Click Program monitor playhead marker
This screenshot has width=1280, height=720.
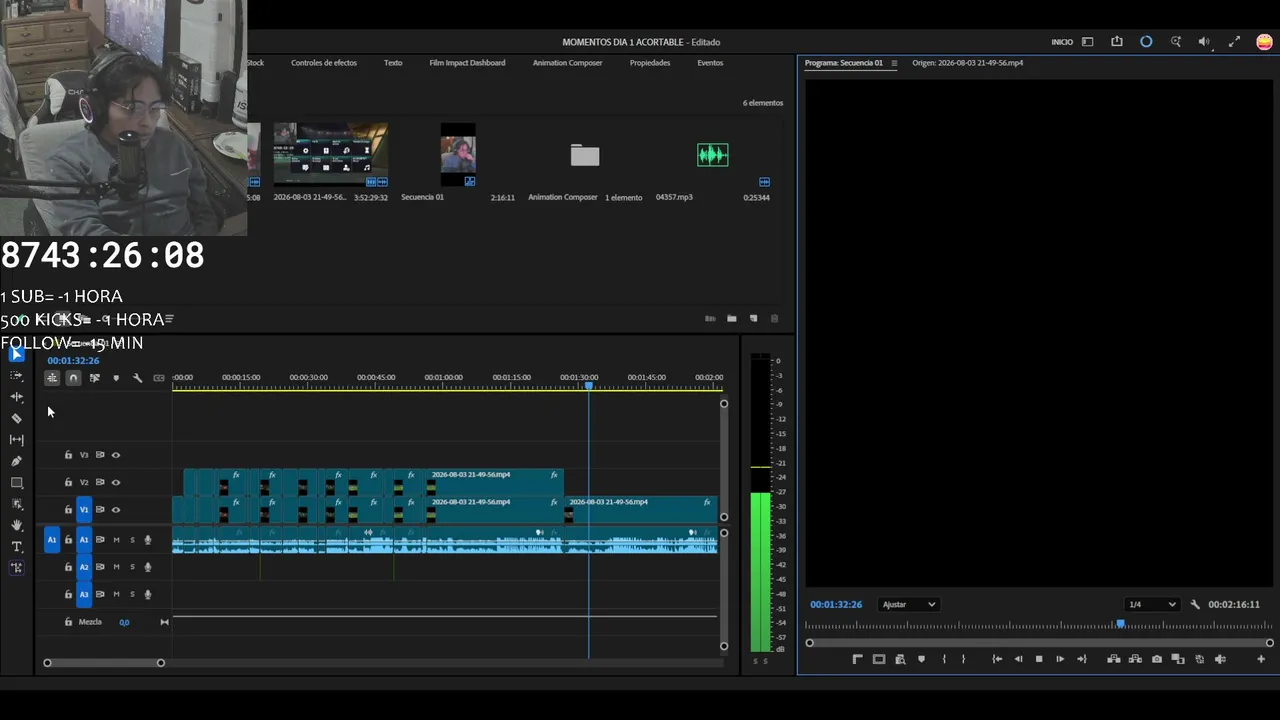point(1121,624)
